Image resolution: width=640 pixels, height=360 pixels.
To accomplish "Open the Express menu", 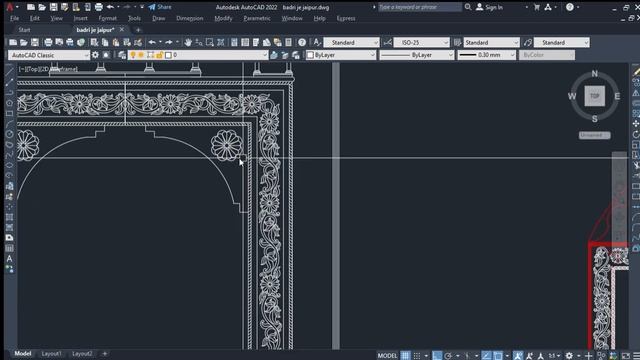I will [x=346, y=18].
